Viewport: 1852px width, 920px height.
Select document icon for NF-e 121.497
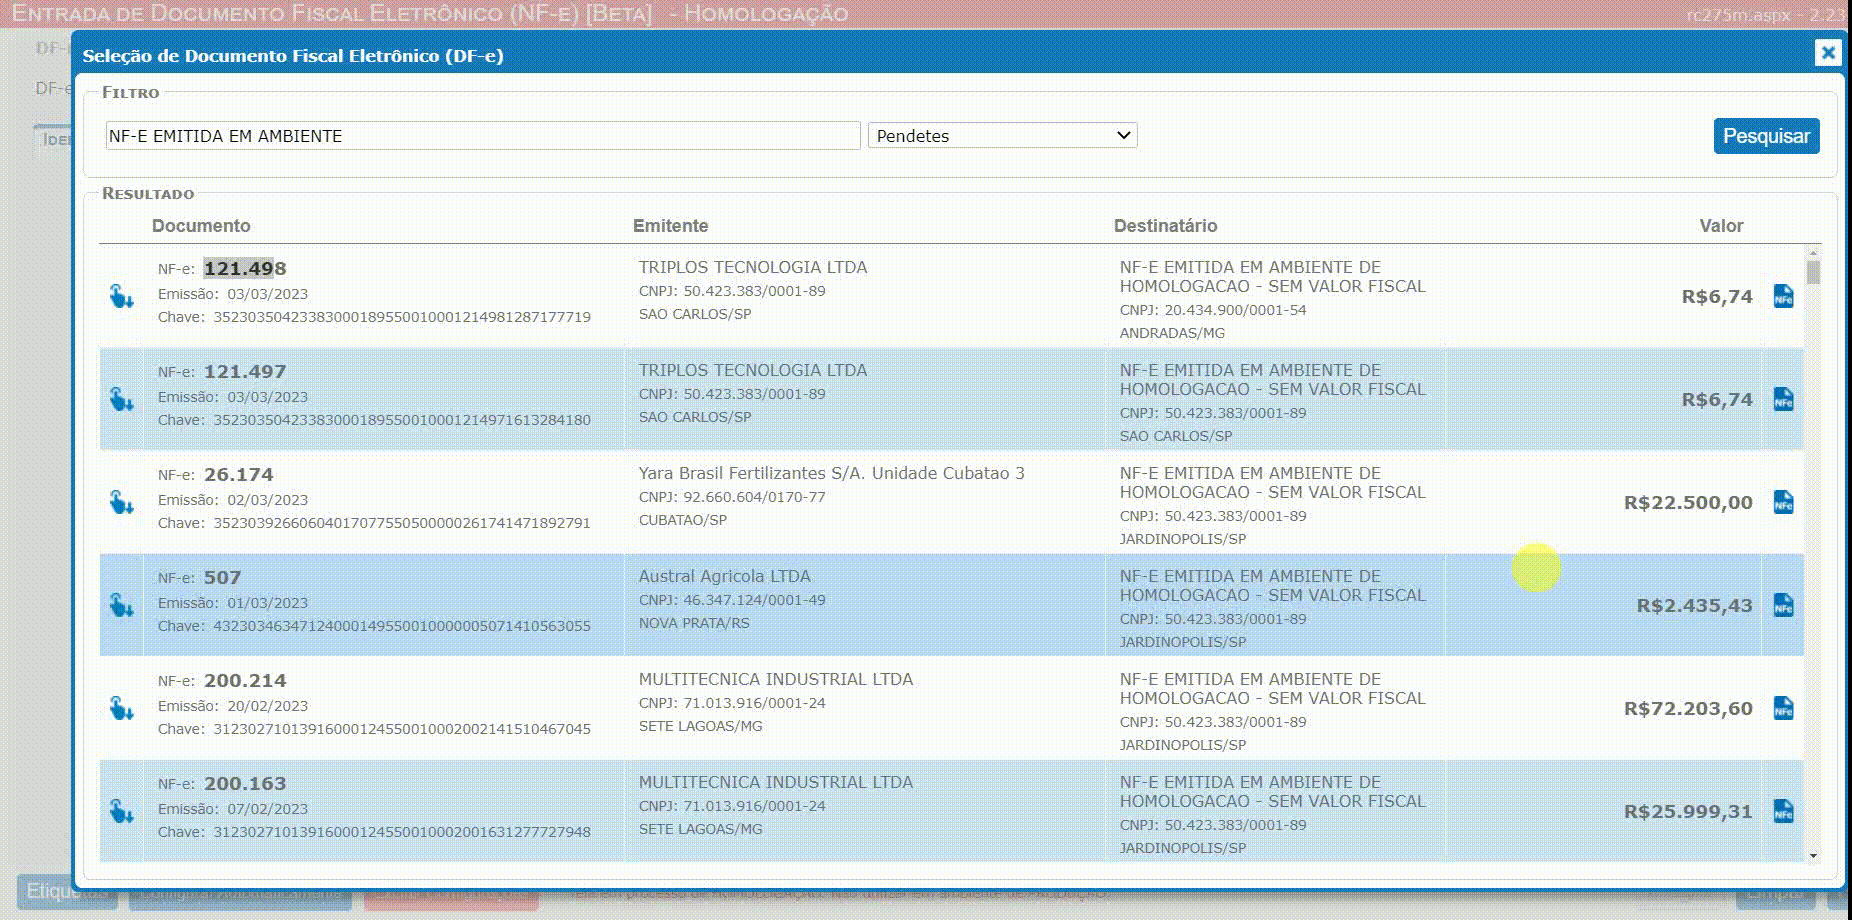pos(121,400)
